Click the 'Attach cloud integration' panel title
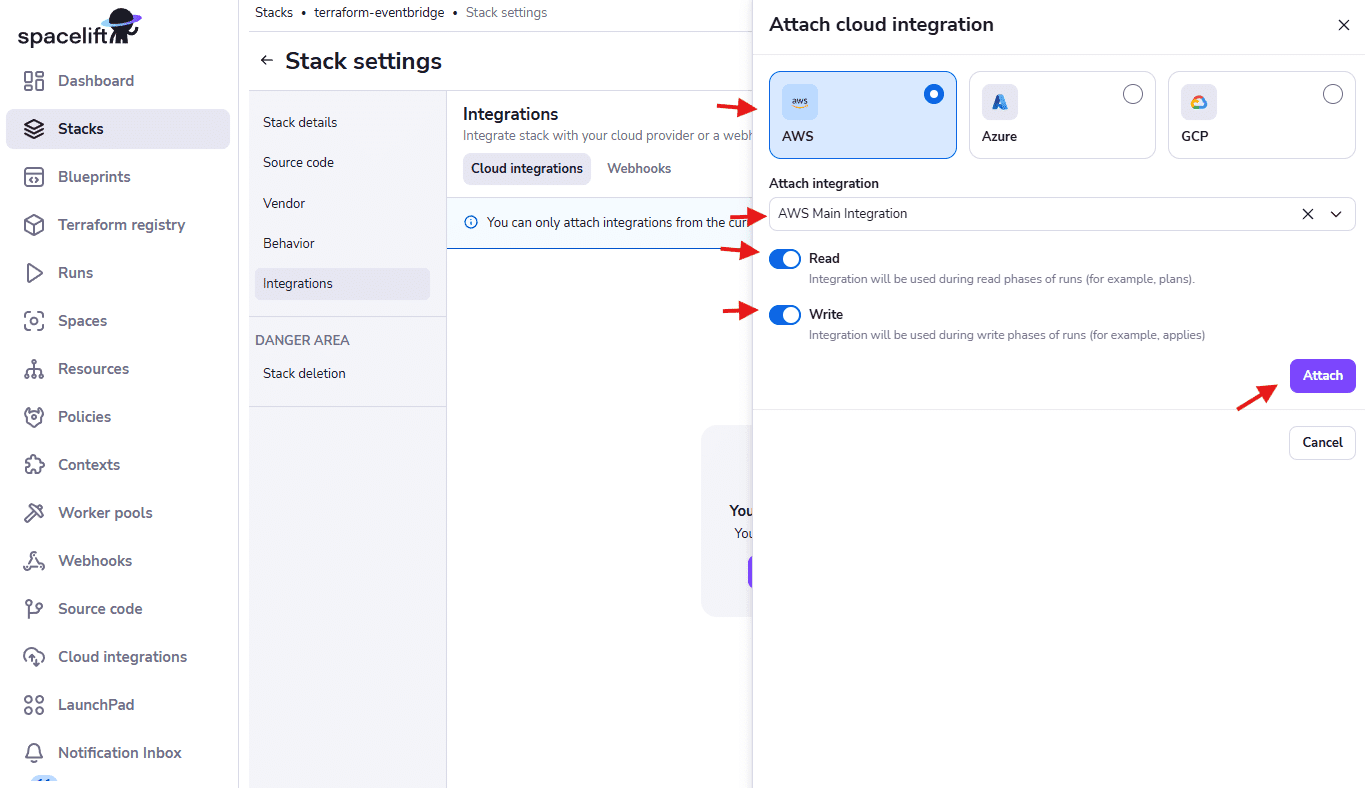Image resolution: width=1365 pixels, height=788 pixels. point(881,25)
